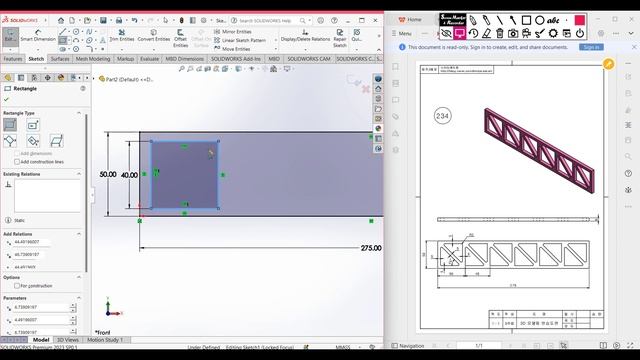The width and height of the screenshot is (640, 360).
Task: Click the 275.00 dimension in the sketch
Action: [x=371, y=248]
